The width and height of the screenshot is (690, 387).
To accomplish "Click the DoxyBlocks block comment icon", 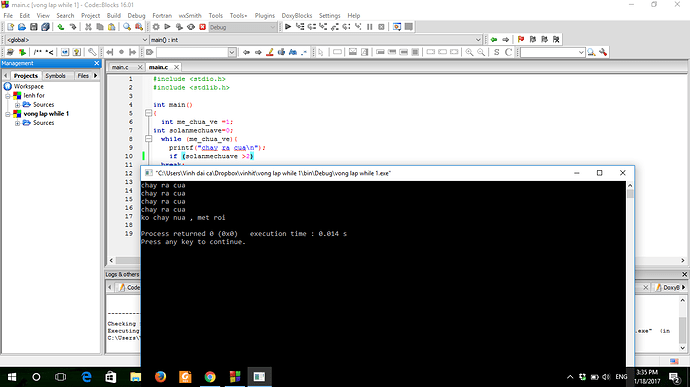I will coord(37,52).
